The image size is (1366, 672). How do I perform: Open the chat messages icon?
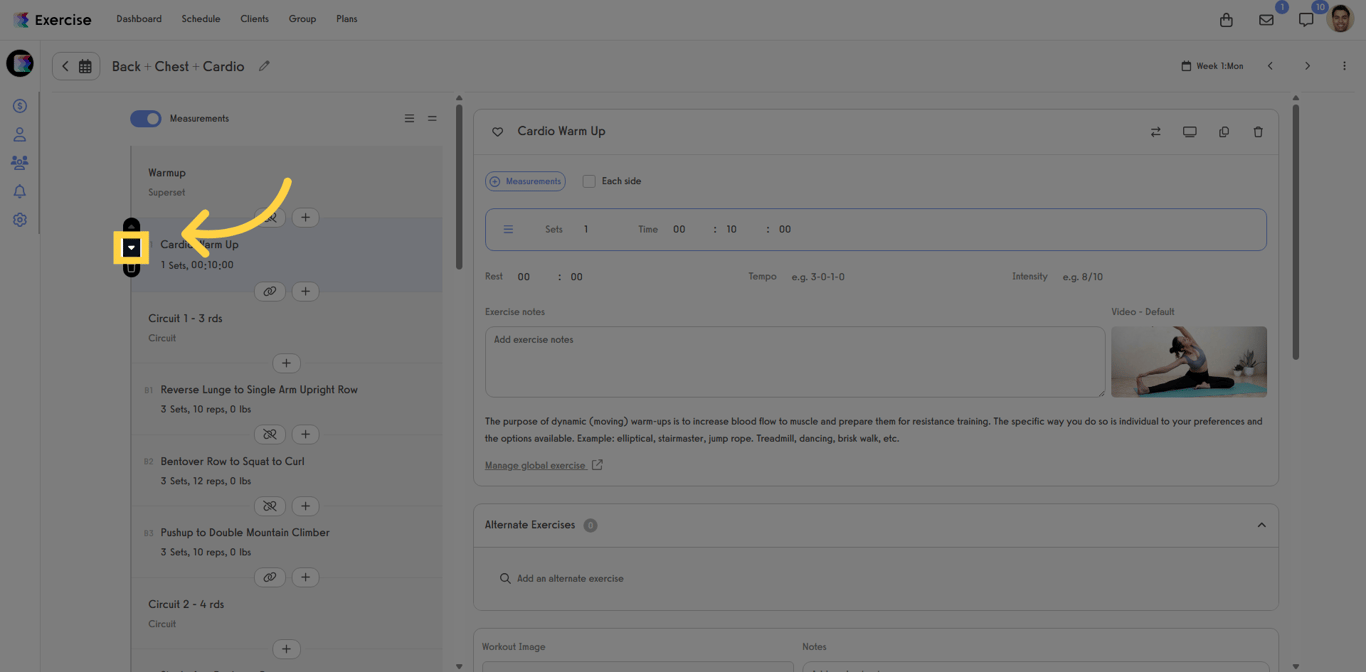[1306, 20]
